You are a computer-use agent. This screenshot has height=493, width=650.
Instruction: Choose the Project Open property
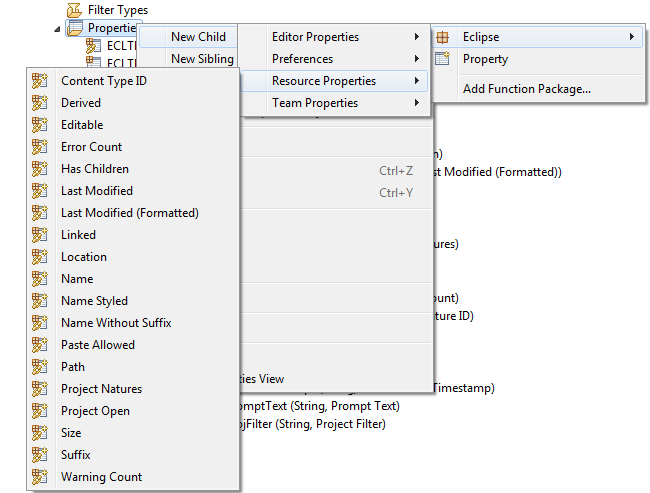click(95, 411)
